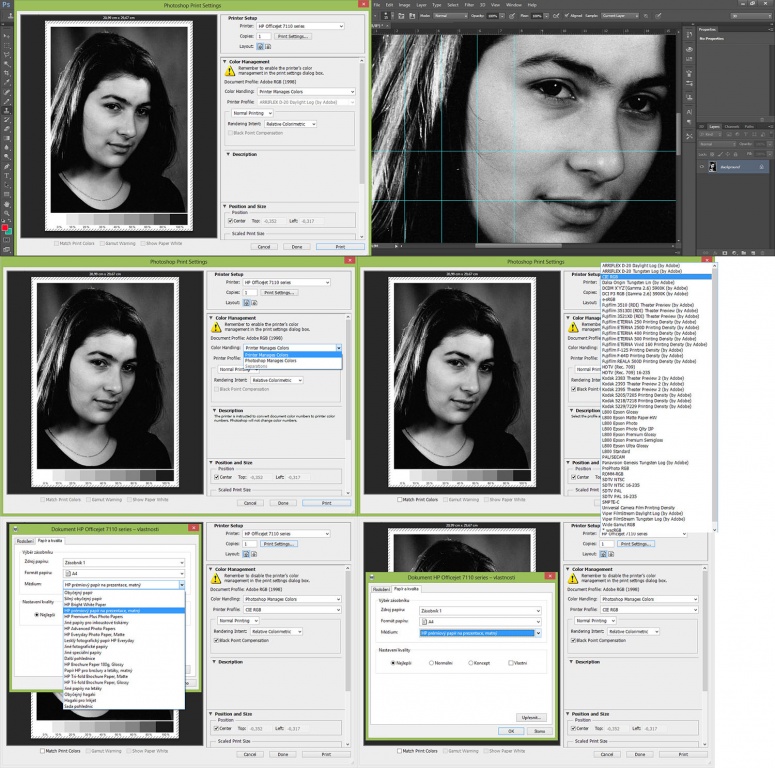Open the Image menu in Photoshop
The image size is (775, 768).
(x=404, y=5)
